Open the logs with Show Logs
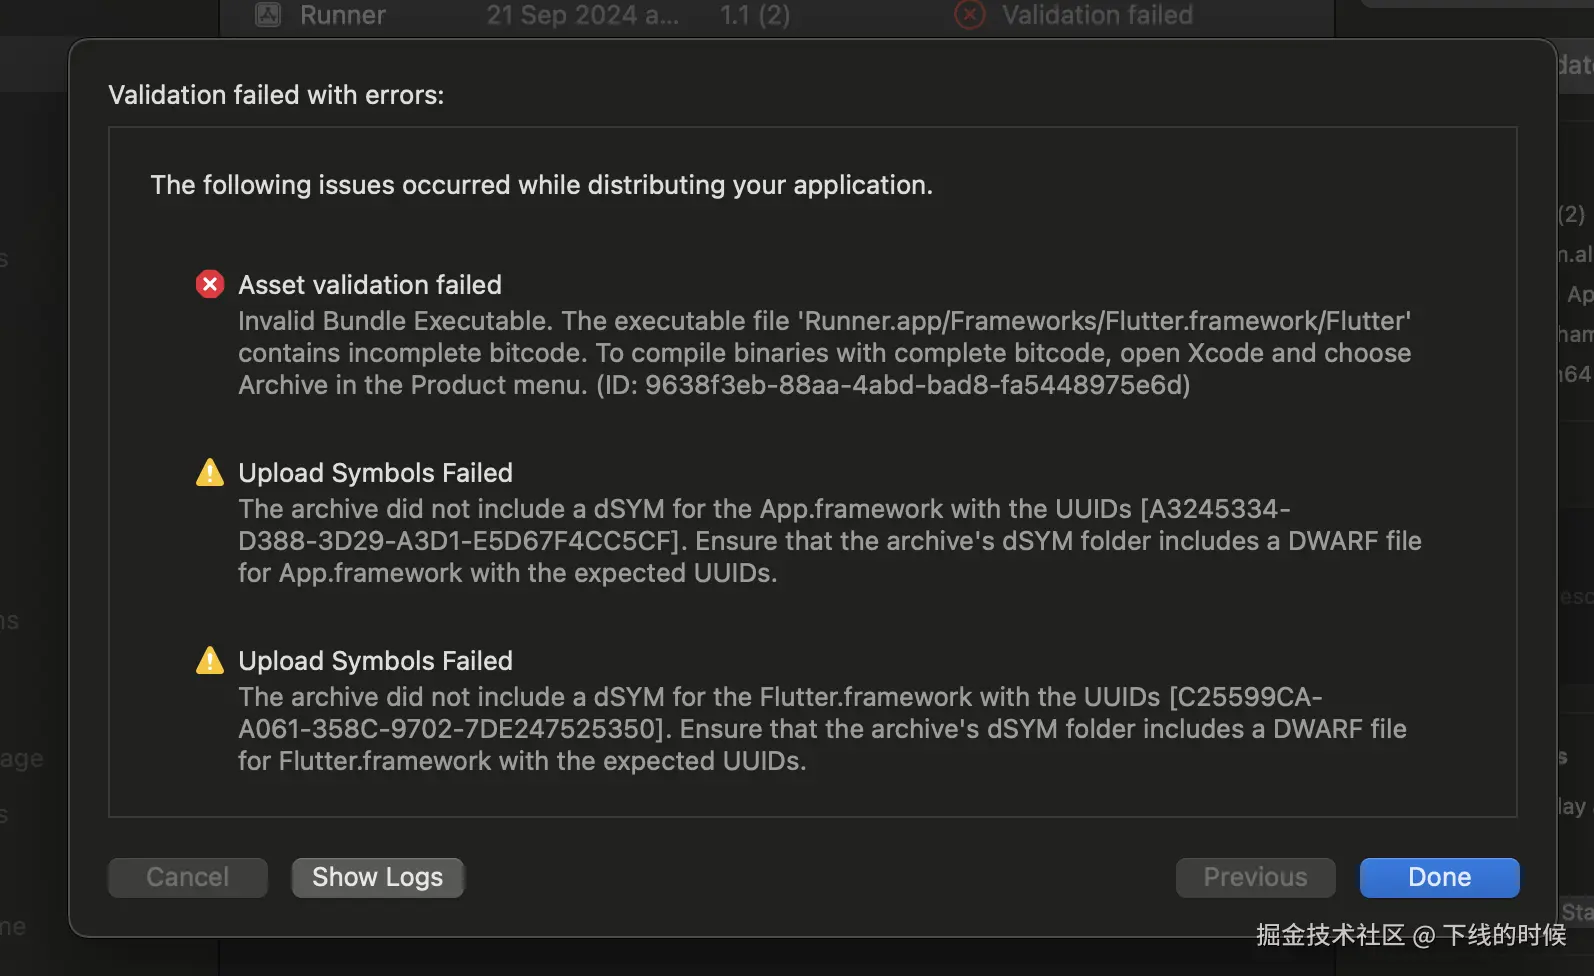Screen dimensions: 1594x976 [x=377, y=877]
